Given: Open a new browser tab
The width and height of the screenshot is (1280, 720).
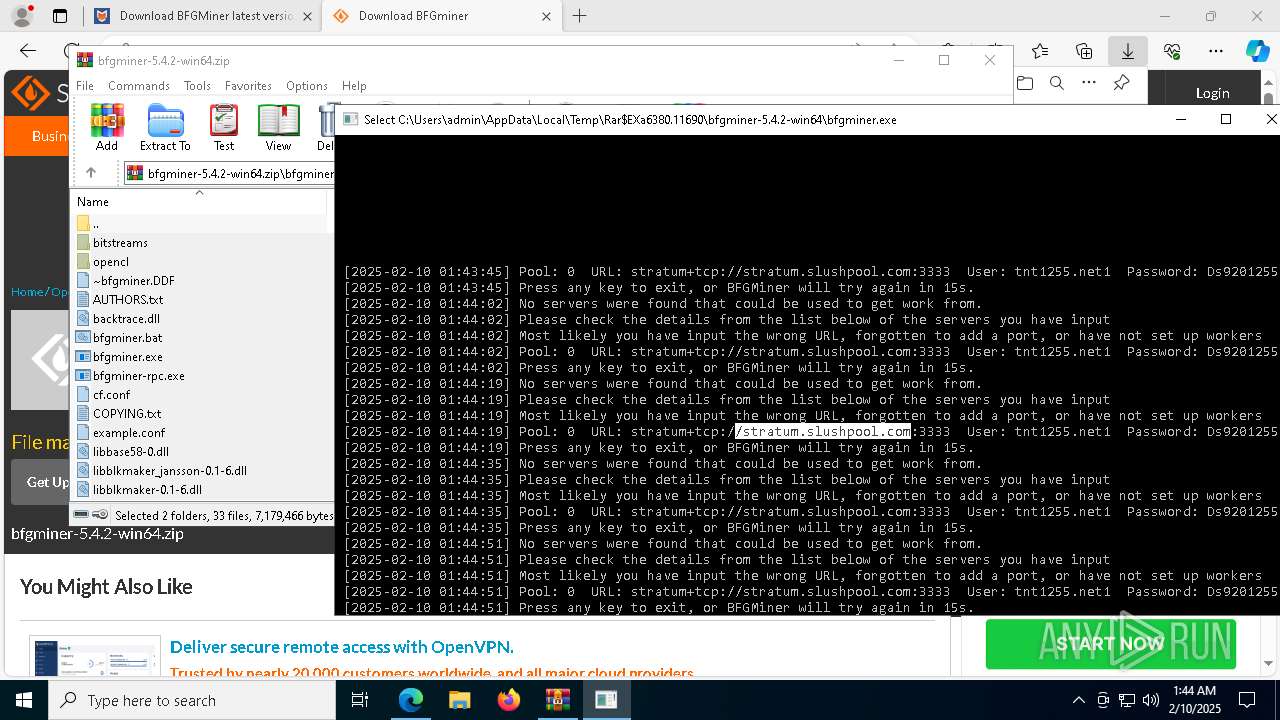Looking at the screenshot, I should (x=579, y=16).
